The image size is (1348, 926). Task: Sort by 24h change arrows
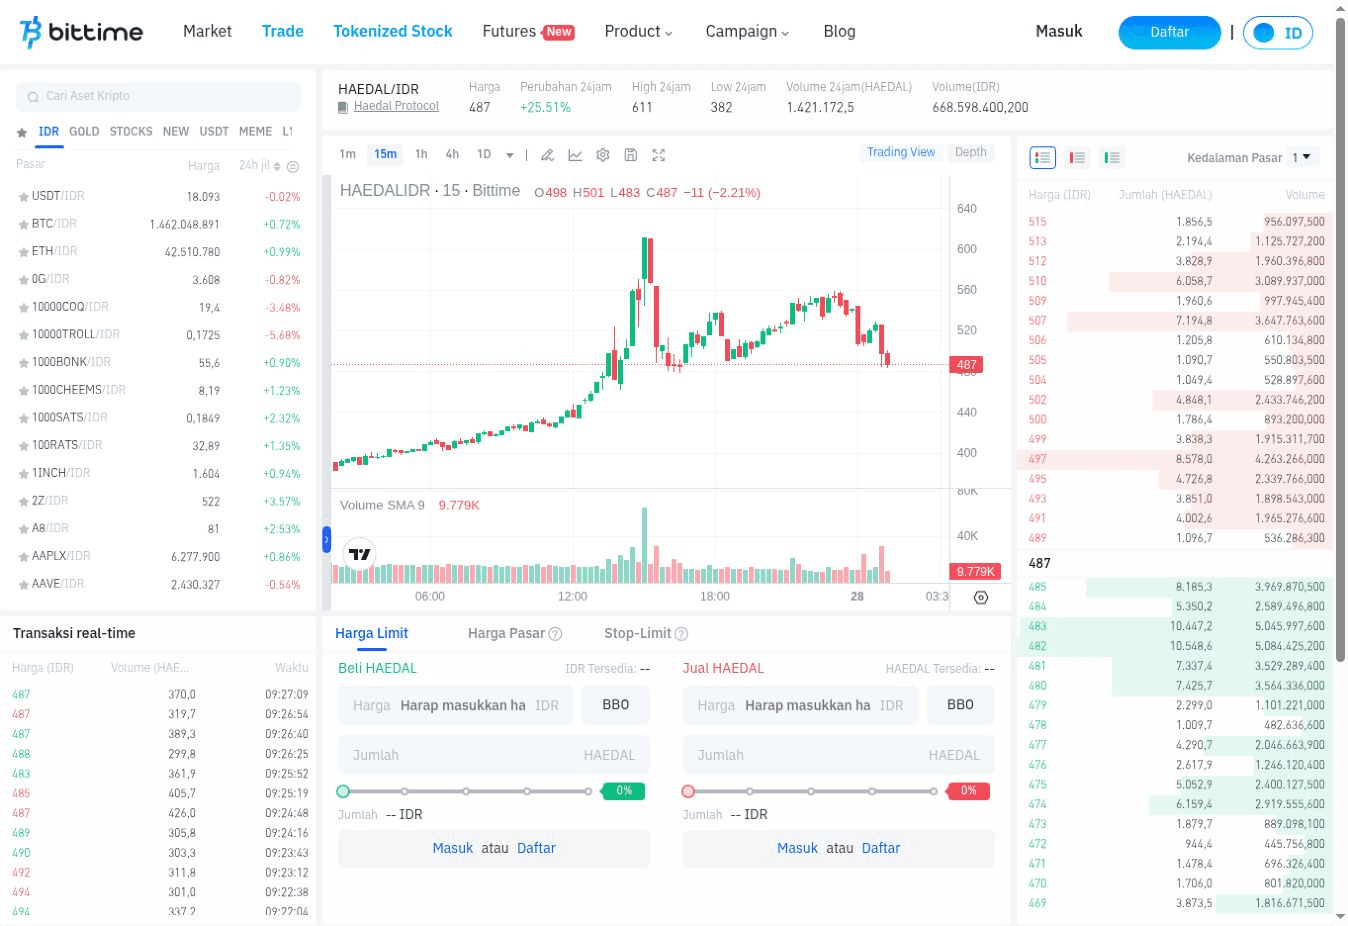(278, 166)
